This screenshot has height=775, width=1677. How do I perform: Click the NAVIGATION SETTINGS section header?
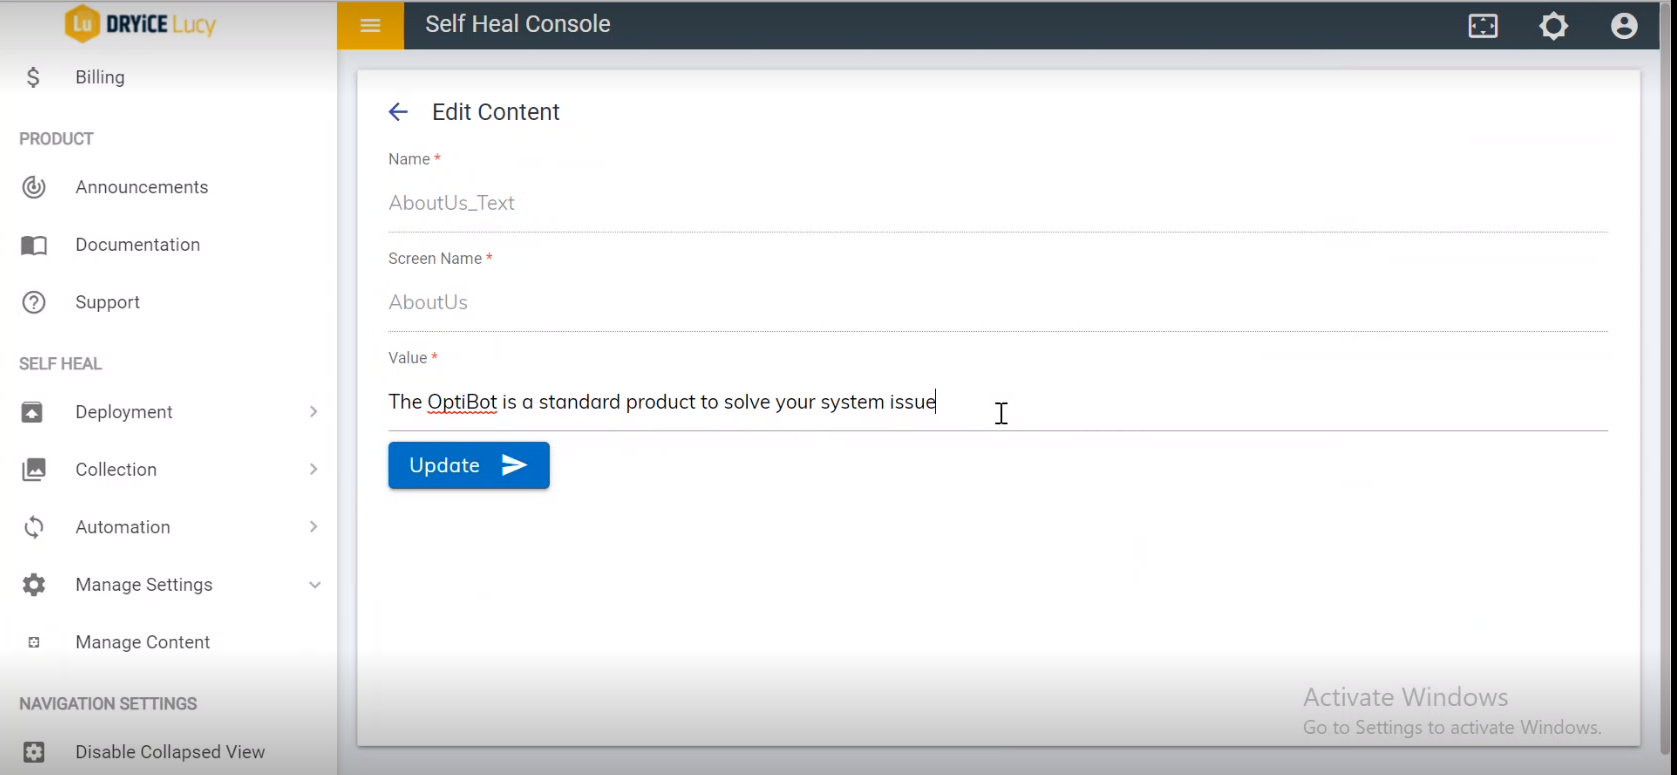(108, 704)
